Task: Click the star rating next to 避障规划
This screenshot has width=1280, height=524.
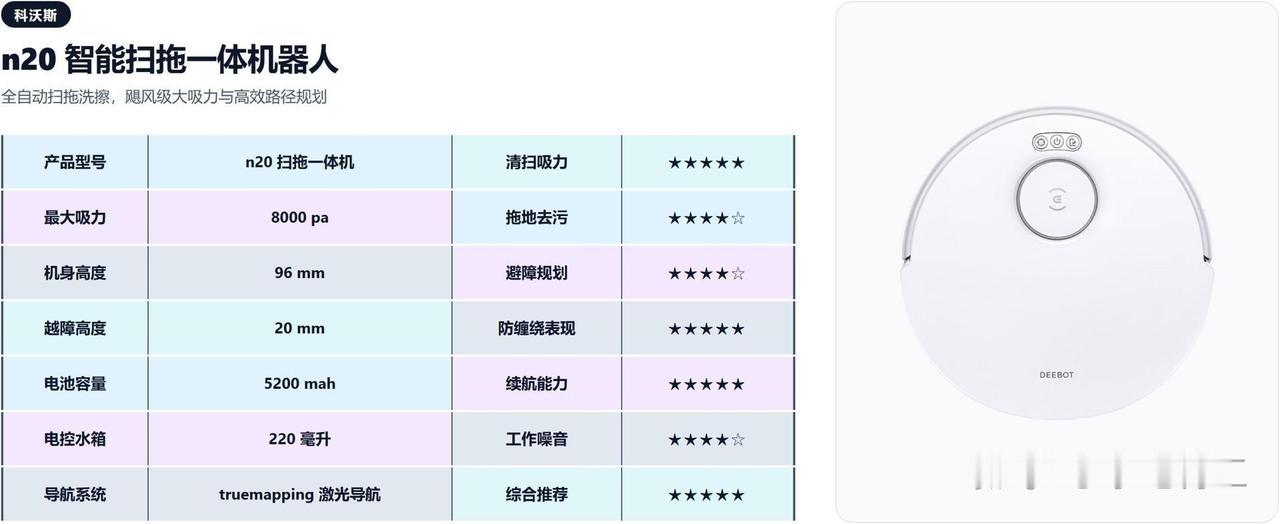Action: tap(706, 273)
